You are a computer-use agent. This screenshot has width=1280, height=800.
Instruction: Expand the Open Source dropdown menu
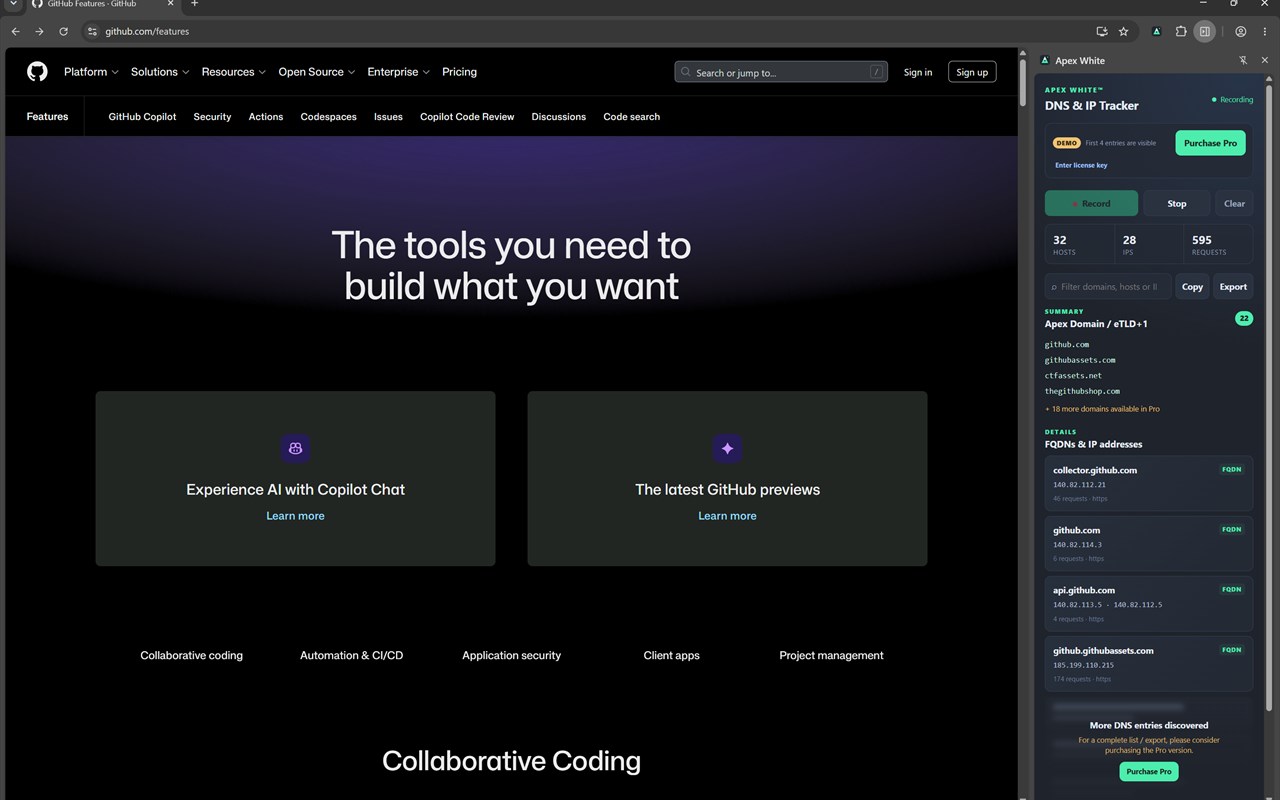click(317, 72)
